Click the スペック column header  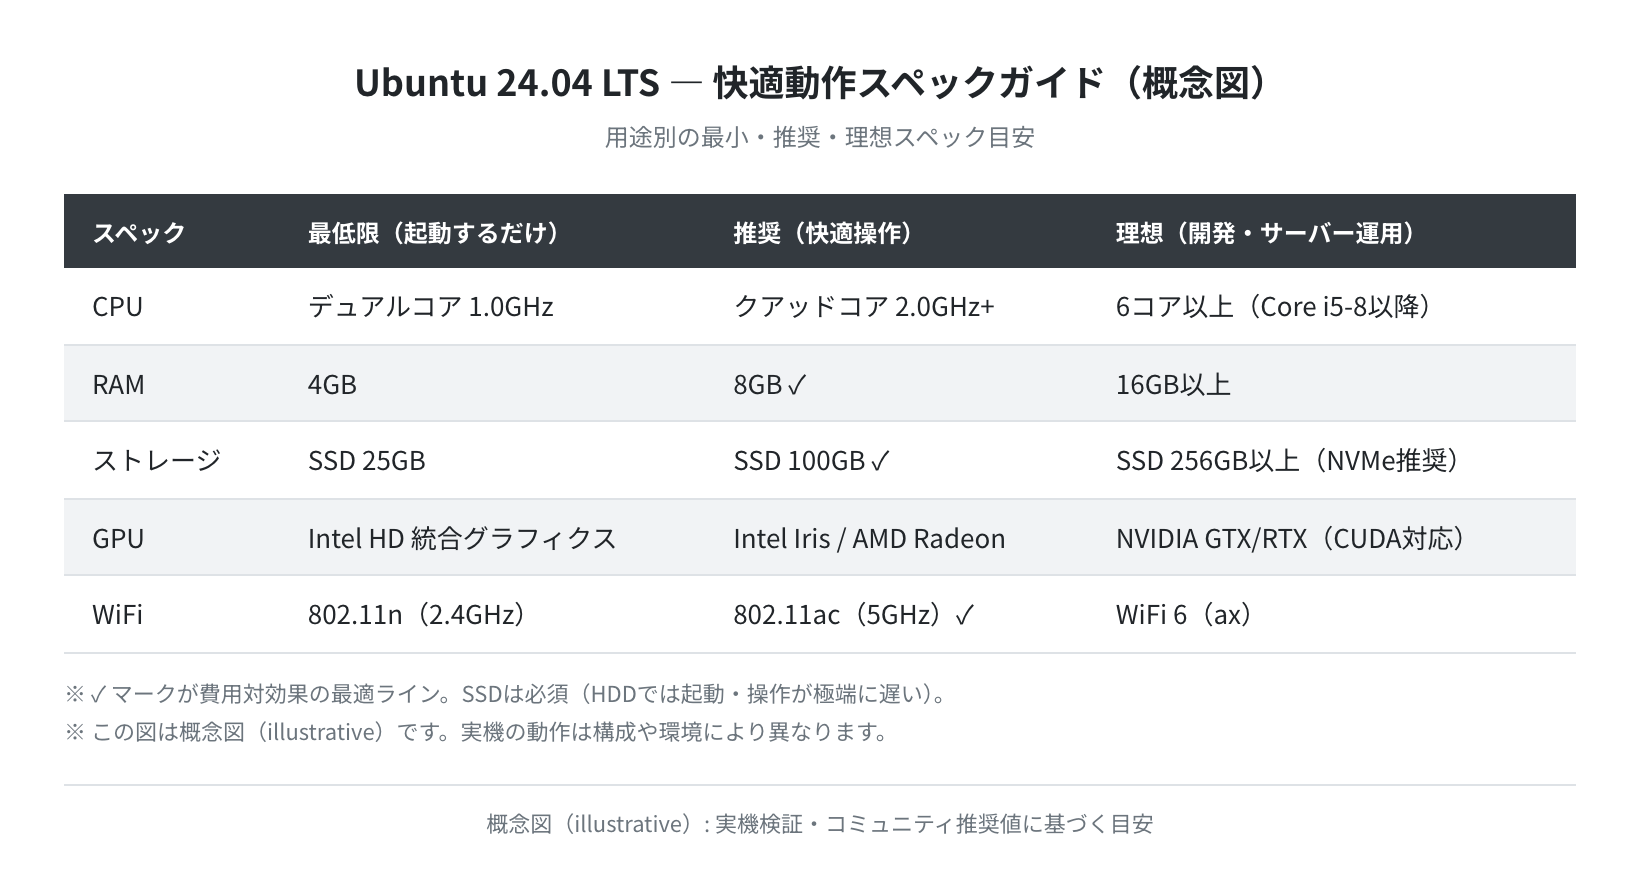click(139, 232)
